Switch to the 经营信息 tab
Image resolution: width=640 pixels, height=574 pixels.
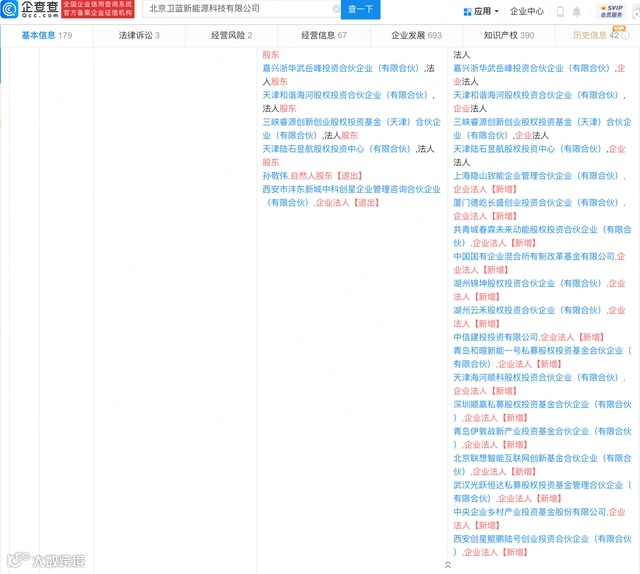click(324, 35)
